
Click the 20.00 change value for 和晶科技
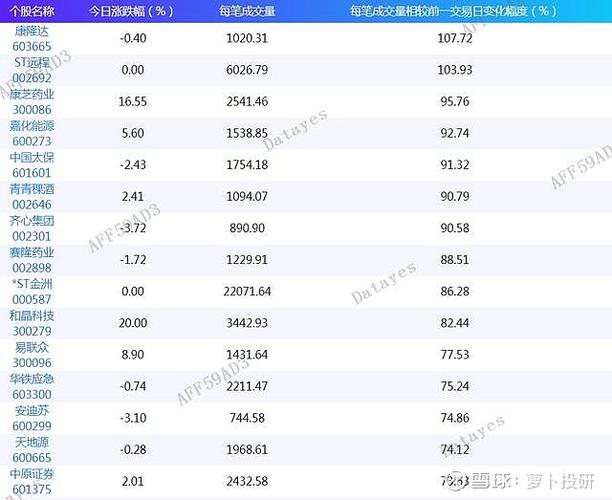tap(133, 323)
